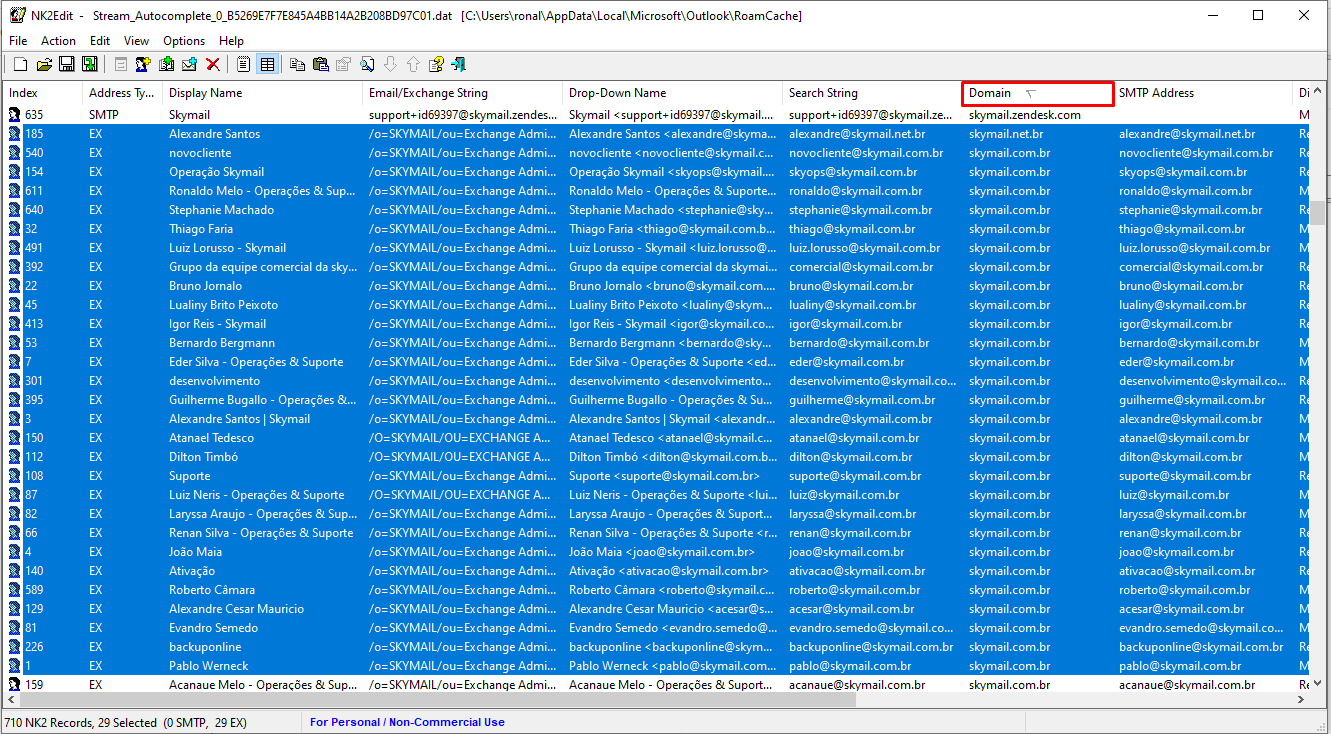Click the contact icon for Bruno Jornalo row

15,286
